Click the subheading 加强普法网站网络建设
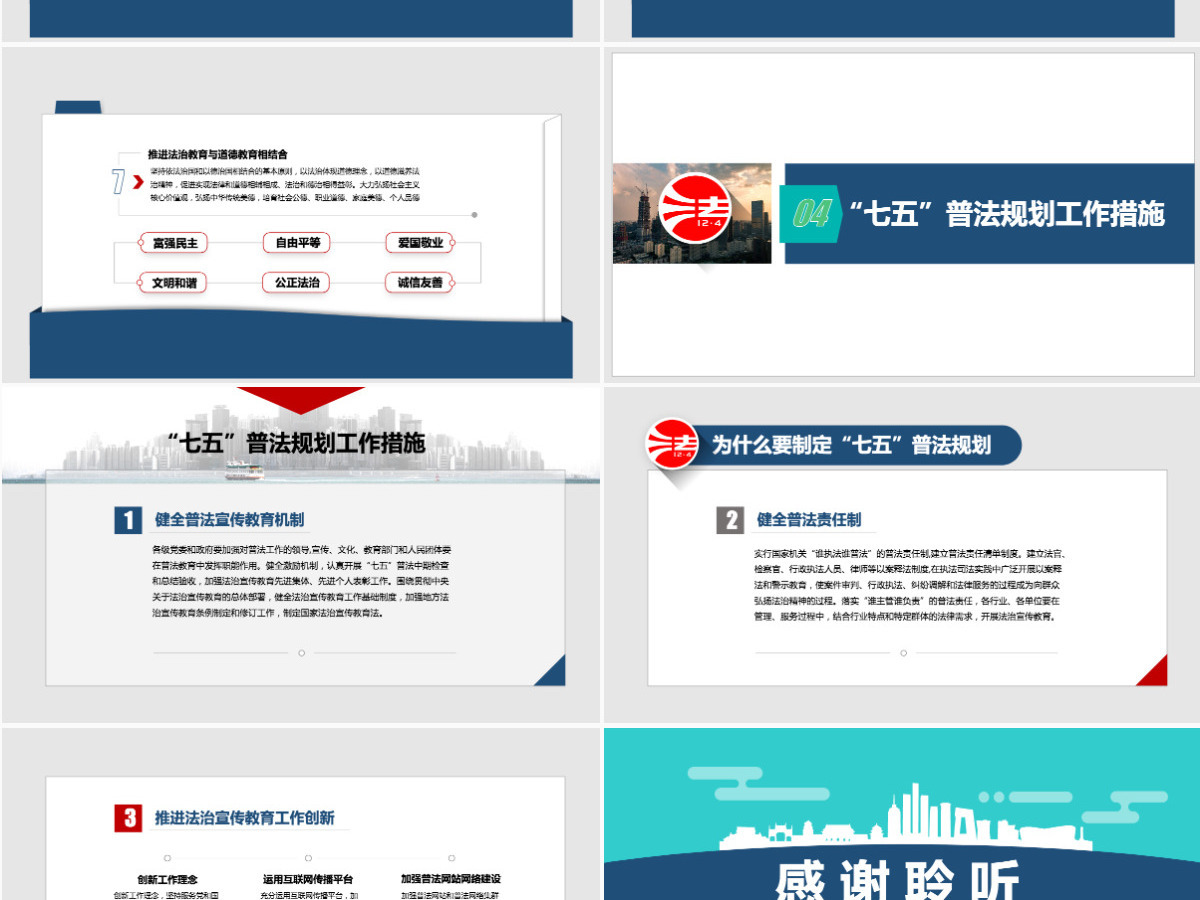This screenshot has height=900, width=1200. click(451, 880)
